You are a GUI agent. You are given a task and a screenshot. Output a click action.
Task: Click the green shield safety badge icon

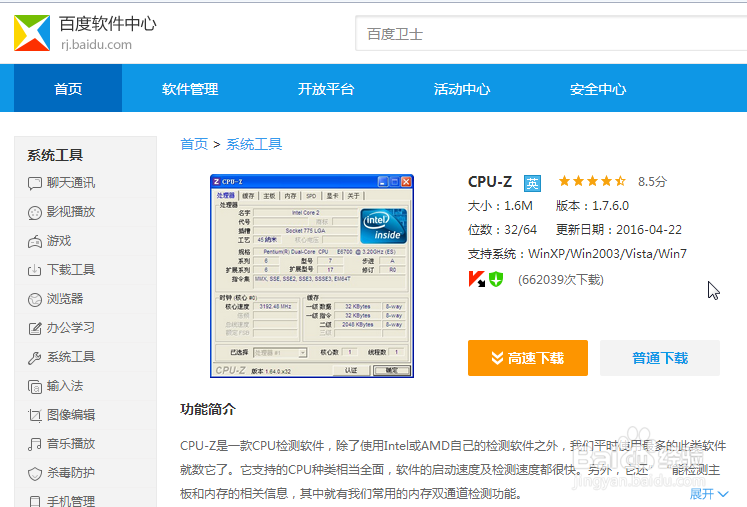click(x=496, y=279)
